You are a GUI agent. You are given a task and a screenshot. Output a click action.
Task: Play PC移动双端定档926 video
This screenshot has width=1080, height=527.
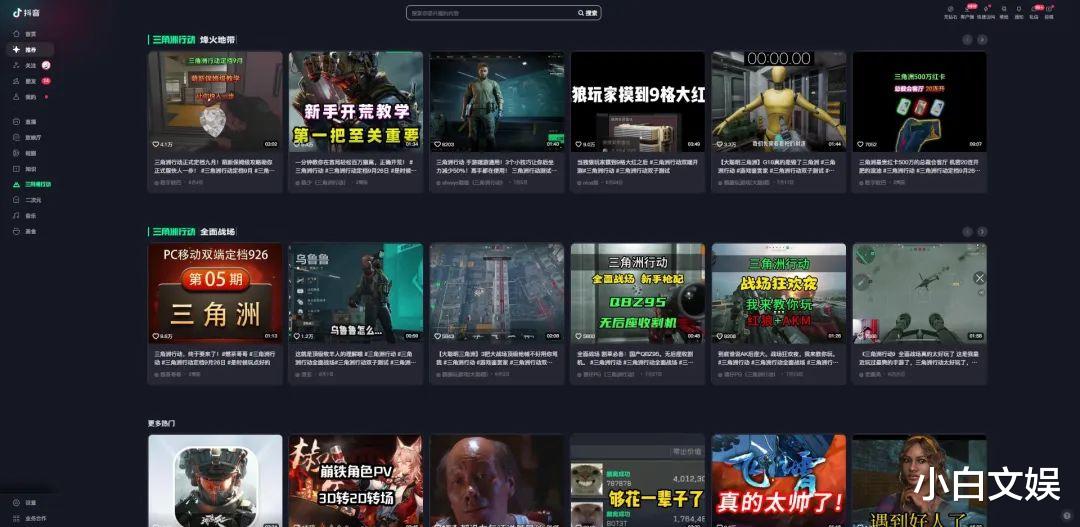pyautogui.click(x=215, y=293)
